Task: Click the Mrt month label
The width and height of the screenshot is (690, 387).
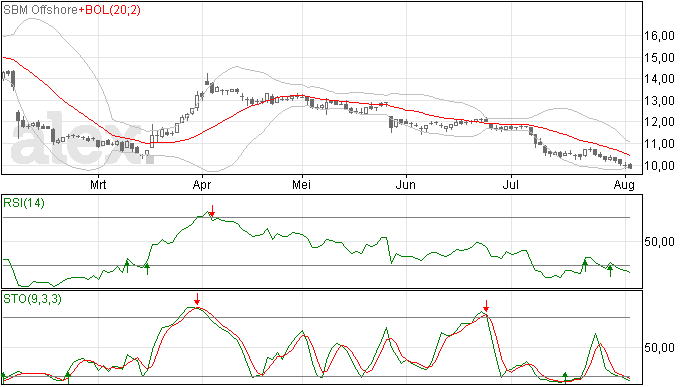Action: point(98,184)
